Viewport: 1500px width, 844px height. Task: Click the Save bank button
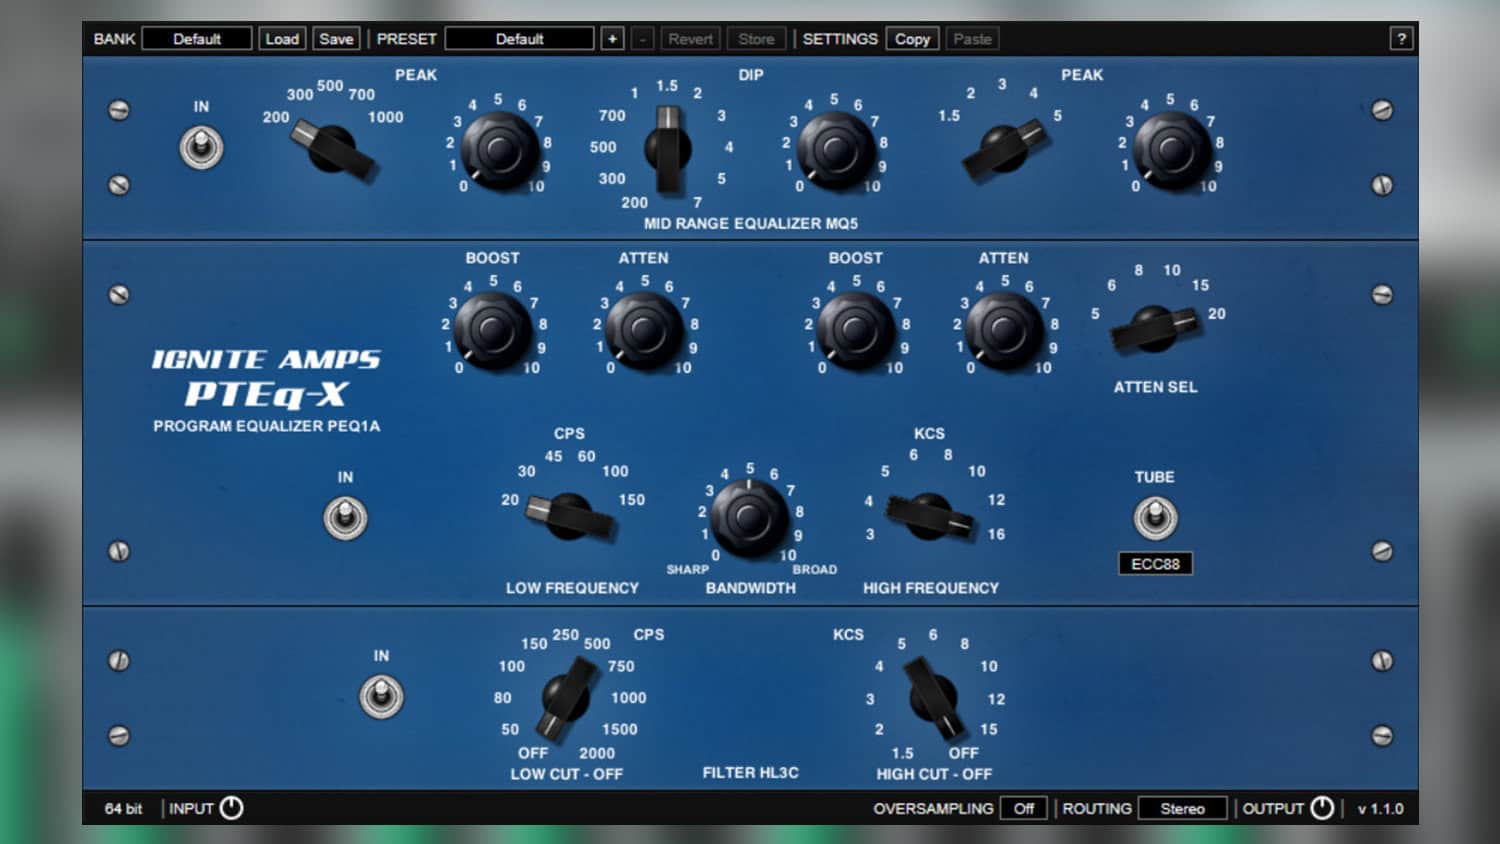(336, 39)
